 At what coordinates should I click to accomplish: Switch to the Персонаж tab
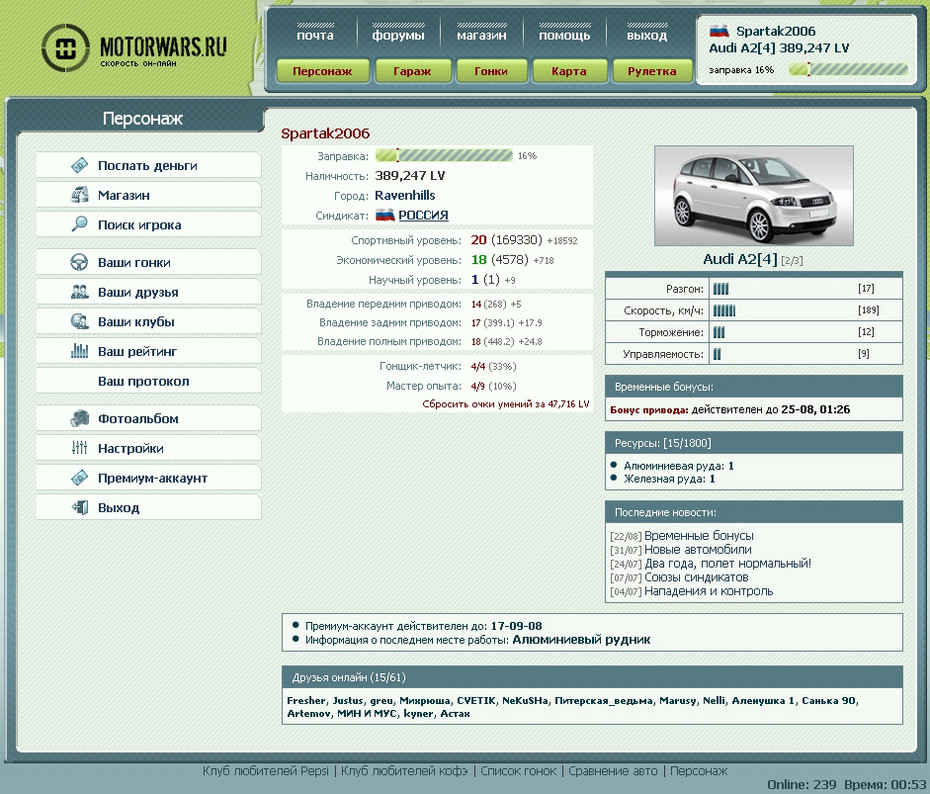323,71
